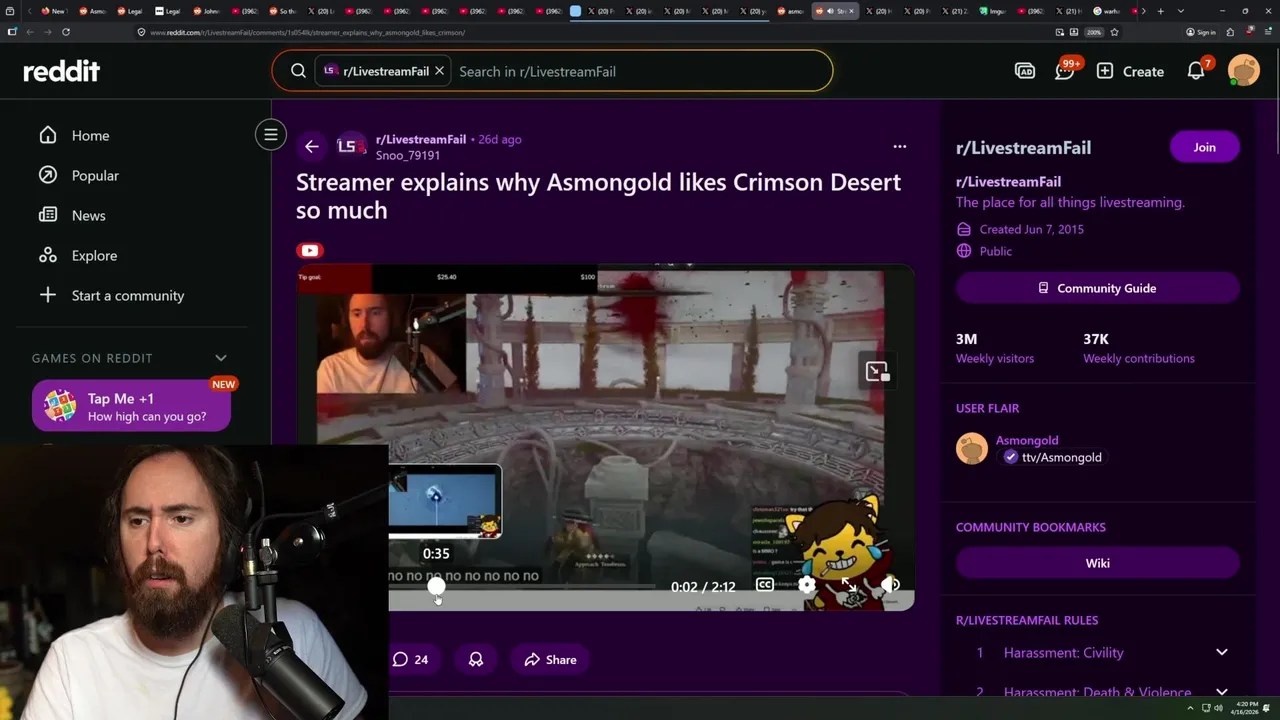This screenshot has width=1280, height=720.
Task: Open the system tray volume icon
Action: coord(1218,708)
